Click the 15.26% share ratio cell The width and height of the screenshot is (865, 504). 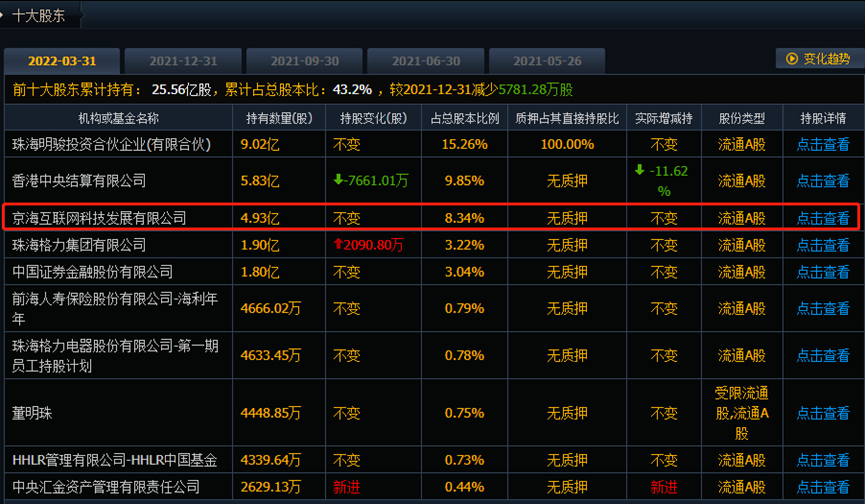coord(464,144)
